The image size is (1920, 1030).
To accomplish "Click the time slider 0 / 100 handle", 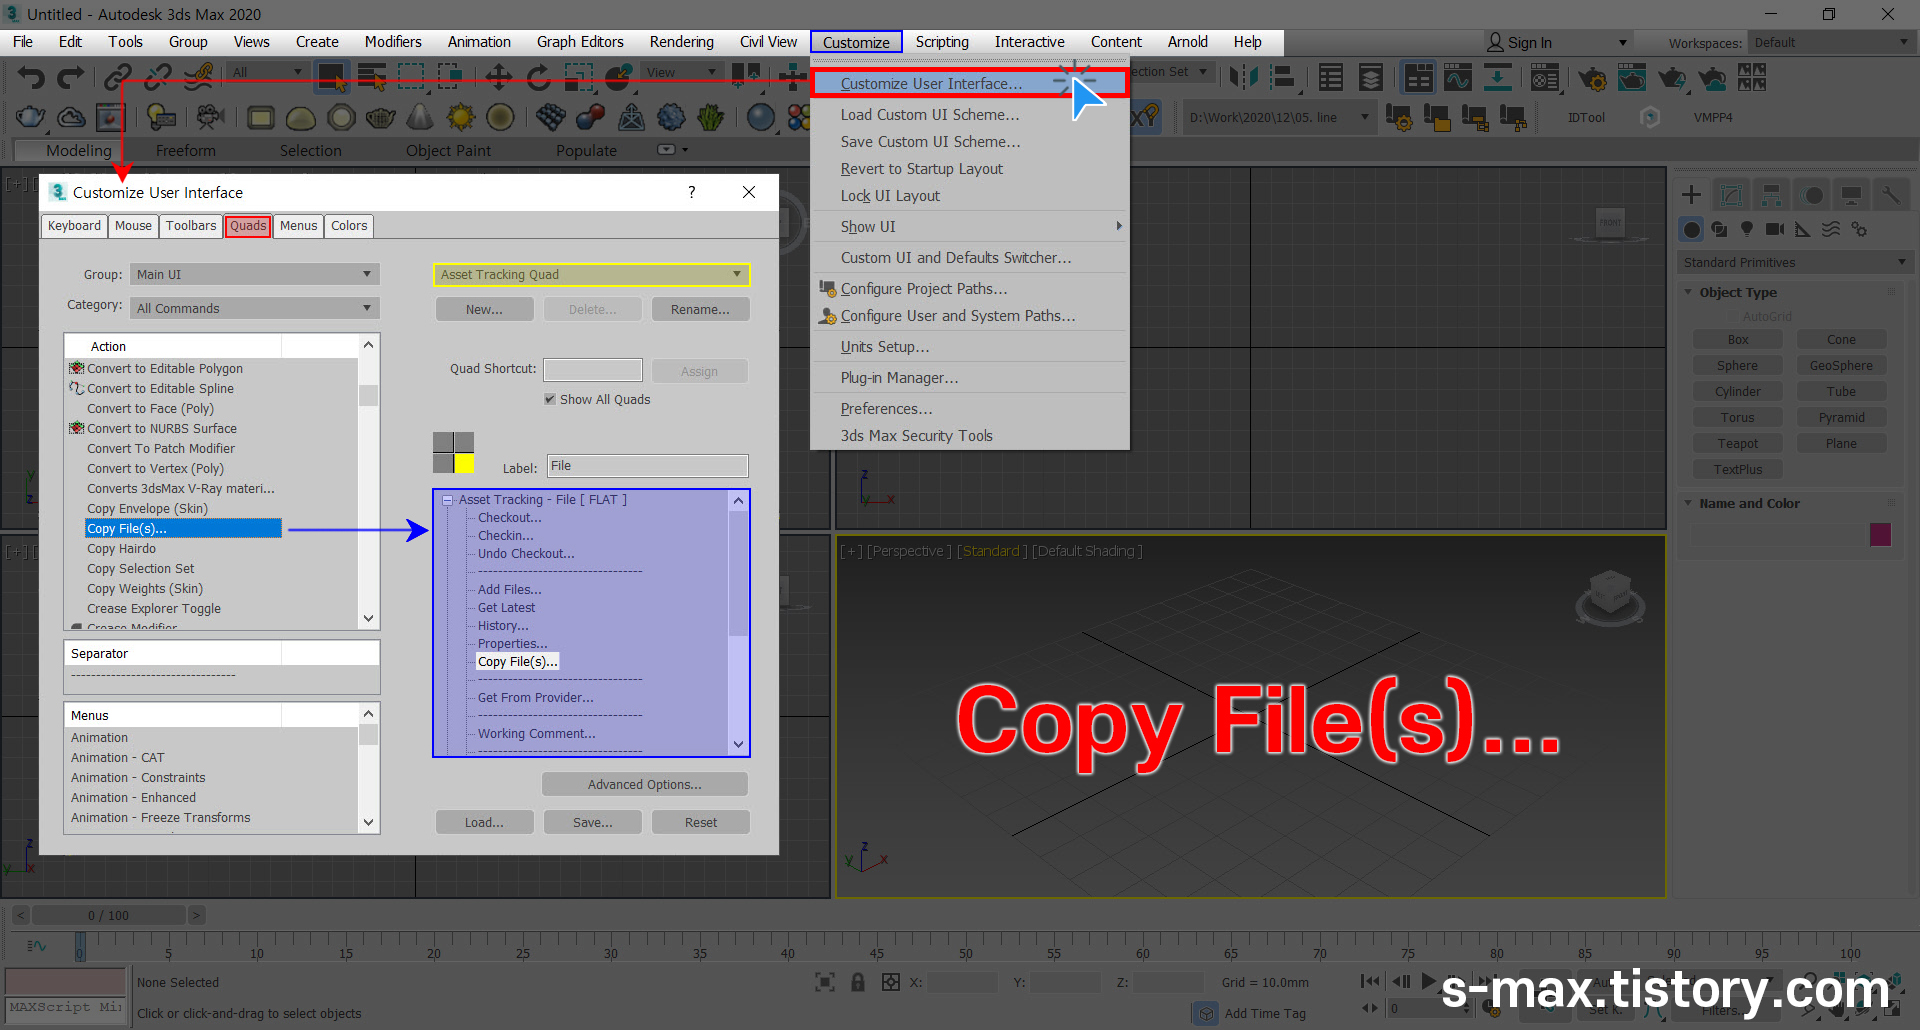I will tap(108, 915).
